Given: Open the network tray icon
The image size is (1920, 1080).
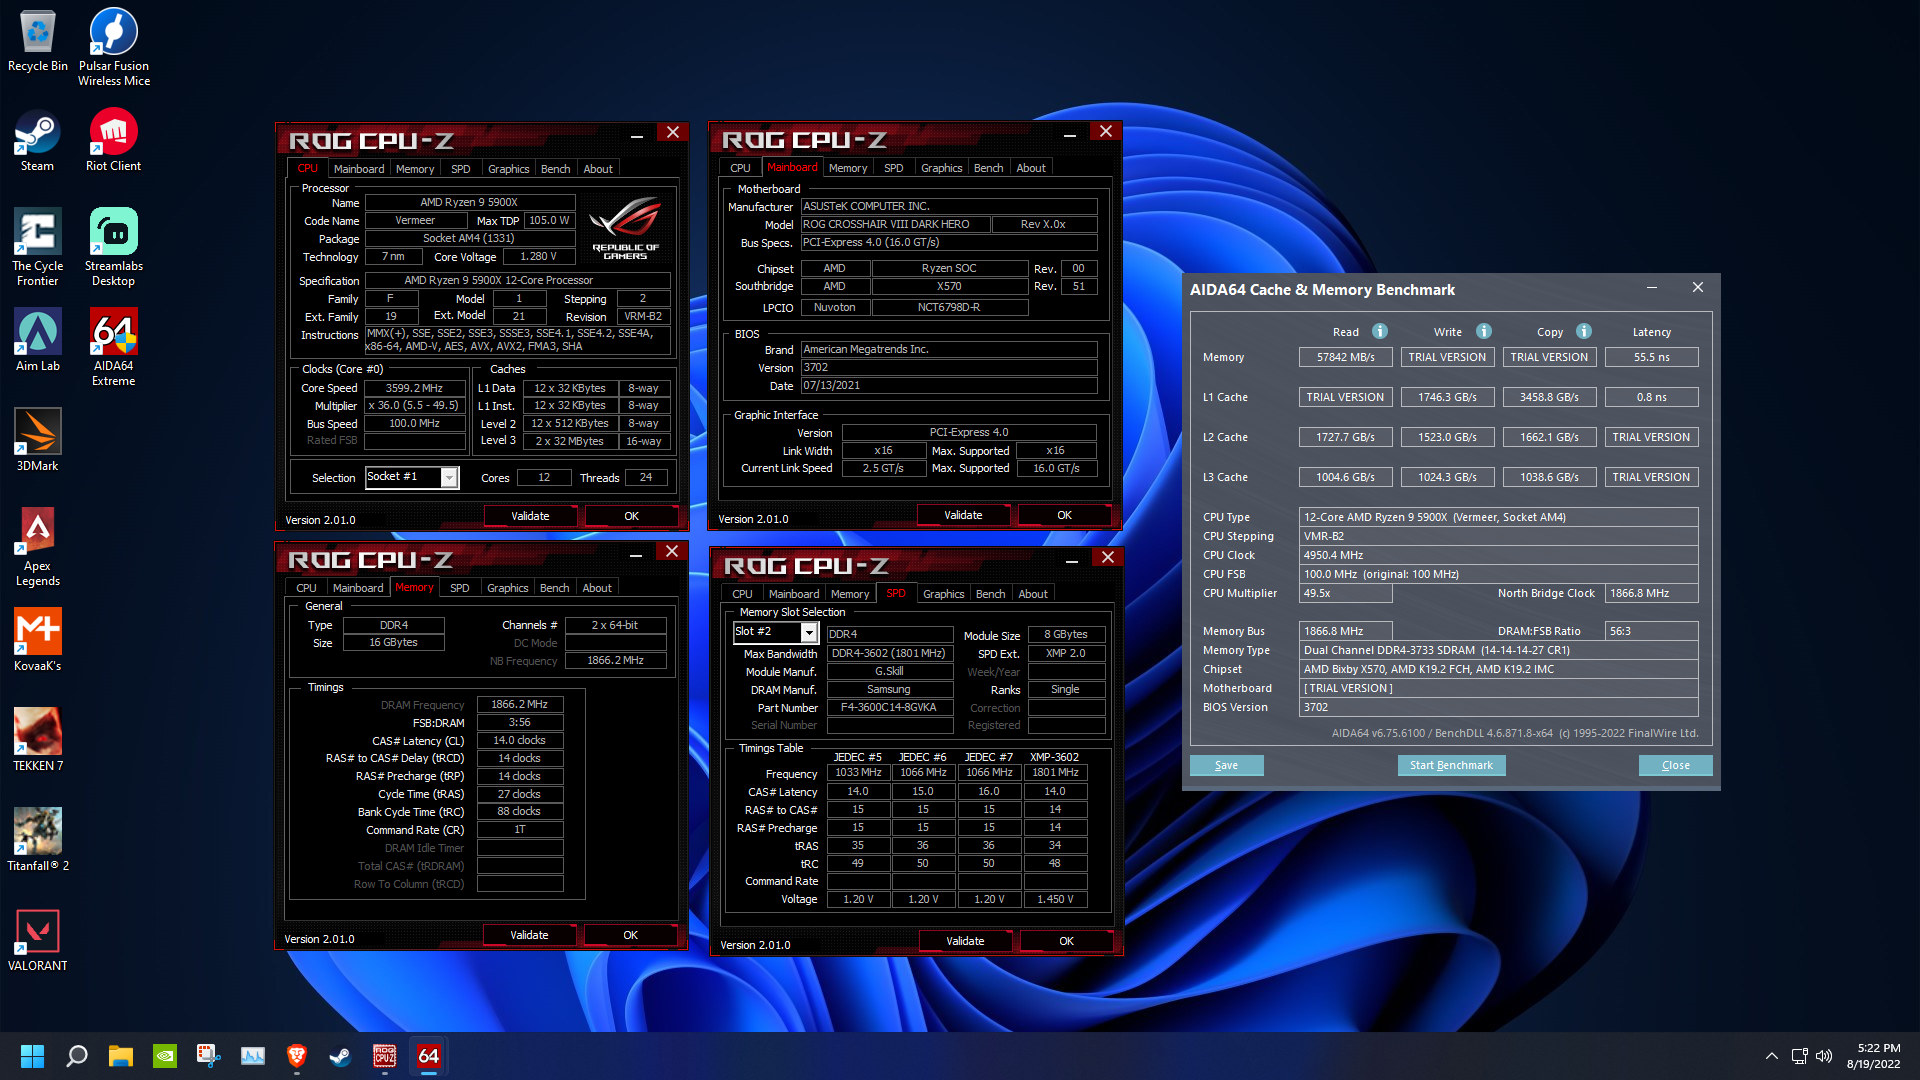Looking at the screenshot, I should pyautogui.click(x=1799, y=1056).
